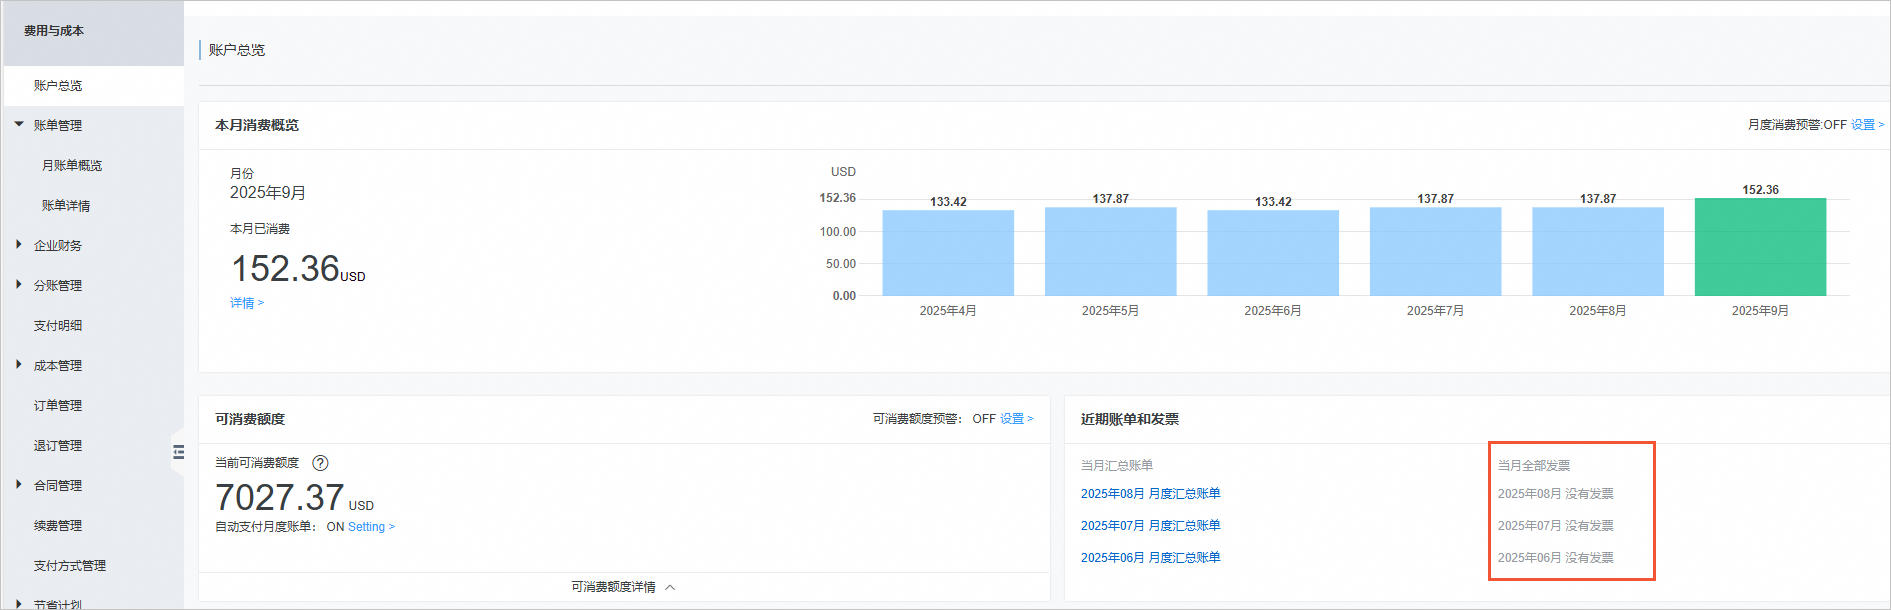Open 账单详情 from the sidebar
Screen dimensions: 1891x610
(66, 206)
